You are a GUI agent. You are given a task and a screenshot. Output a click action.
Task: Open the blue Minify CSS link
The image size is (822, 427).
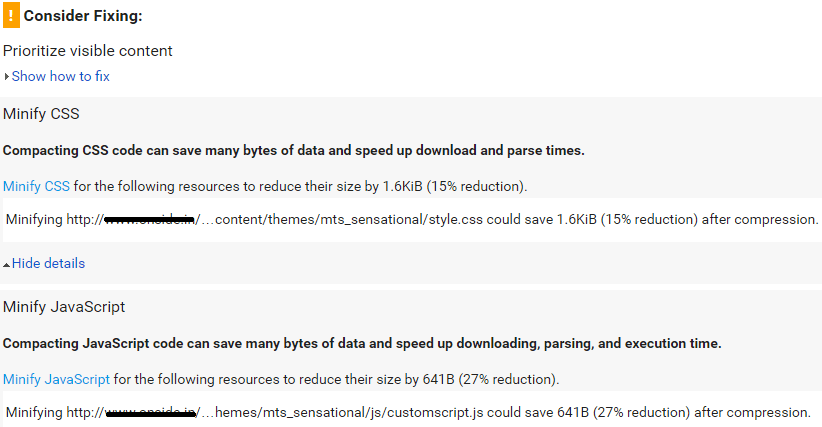pyautogui.click(x=36, y=187)
